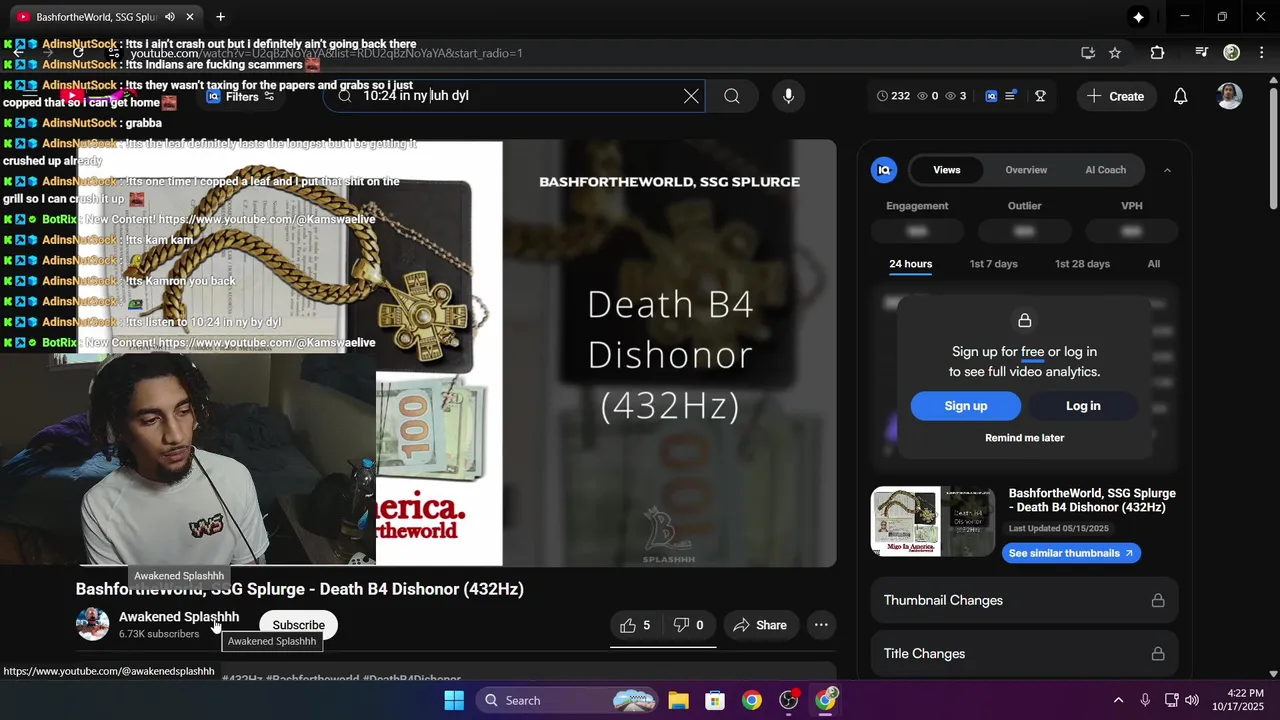Viewport: 1280px width, 720px height.
Task: Open the Windows Start menu
Action: click(x=454, y=700)
